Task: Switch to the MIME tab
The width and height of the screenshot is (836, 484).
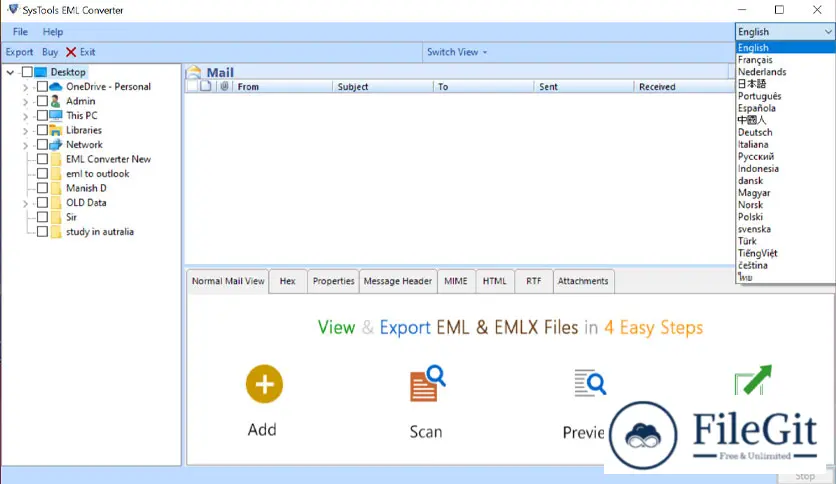Action: [x=456, y=281]
